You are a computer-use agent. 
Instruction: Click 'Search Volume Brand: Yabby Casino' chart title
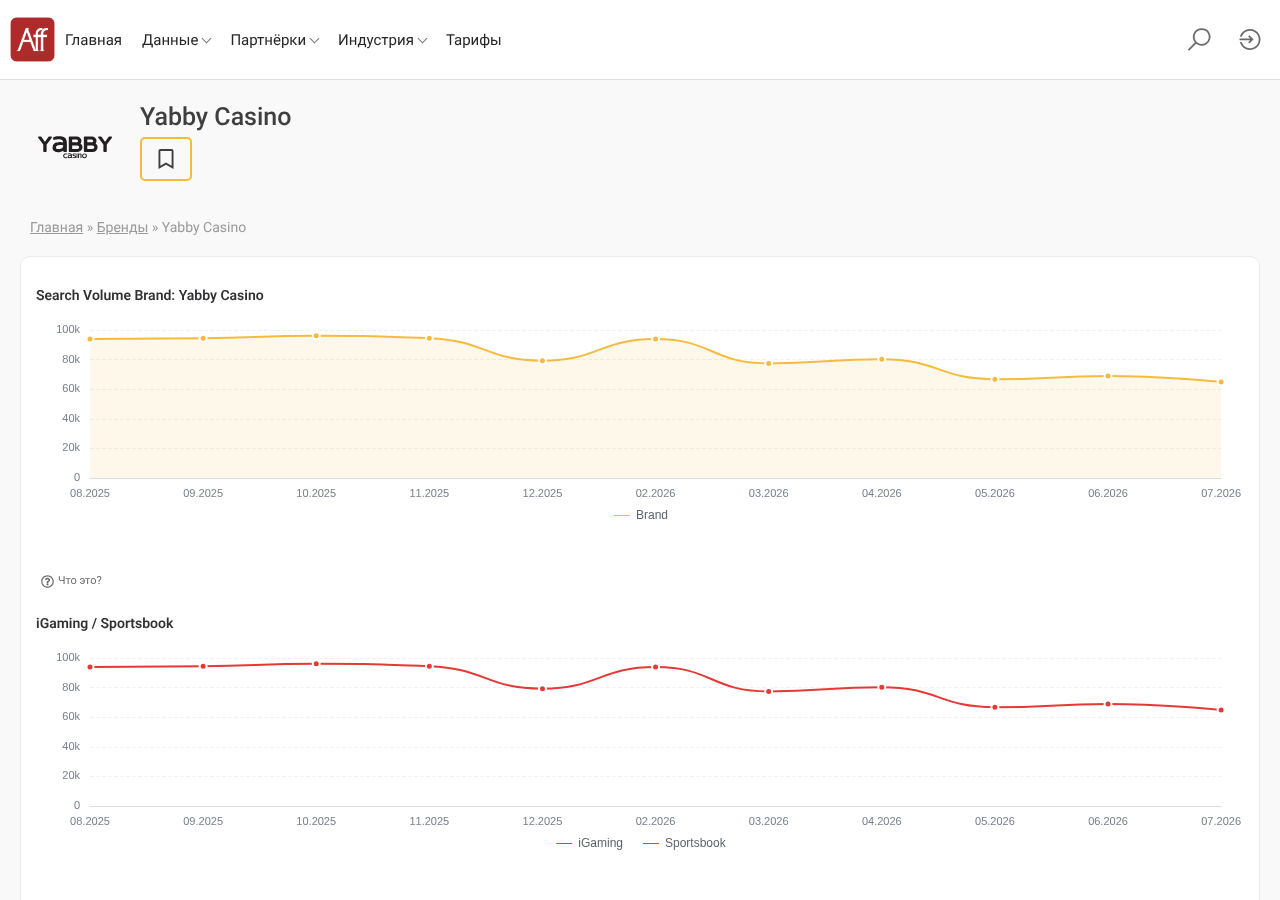tap(150, 295)
